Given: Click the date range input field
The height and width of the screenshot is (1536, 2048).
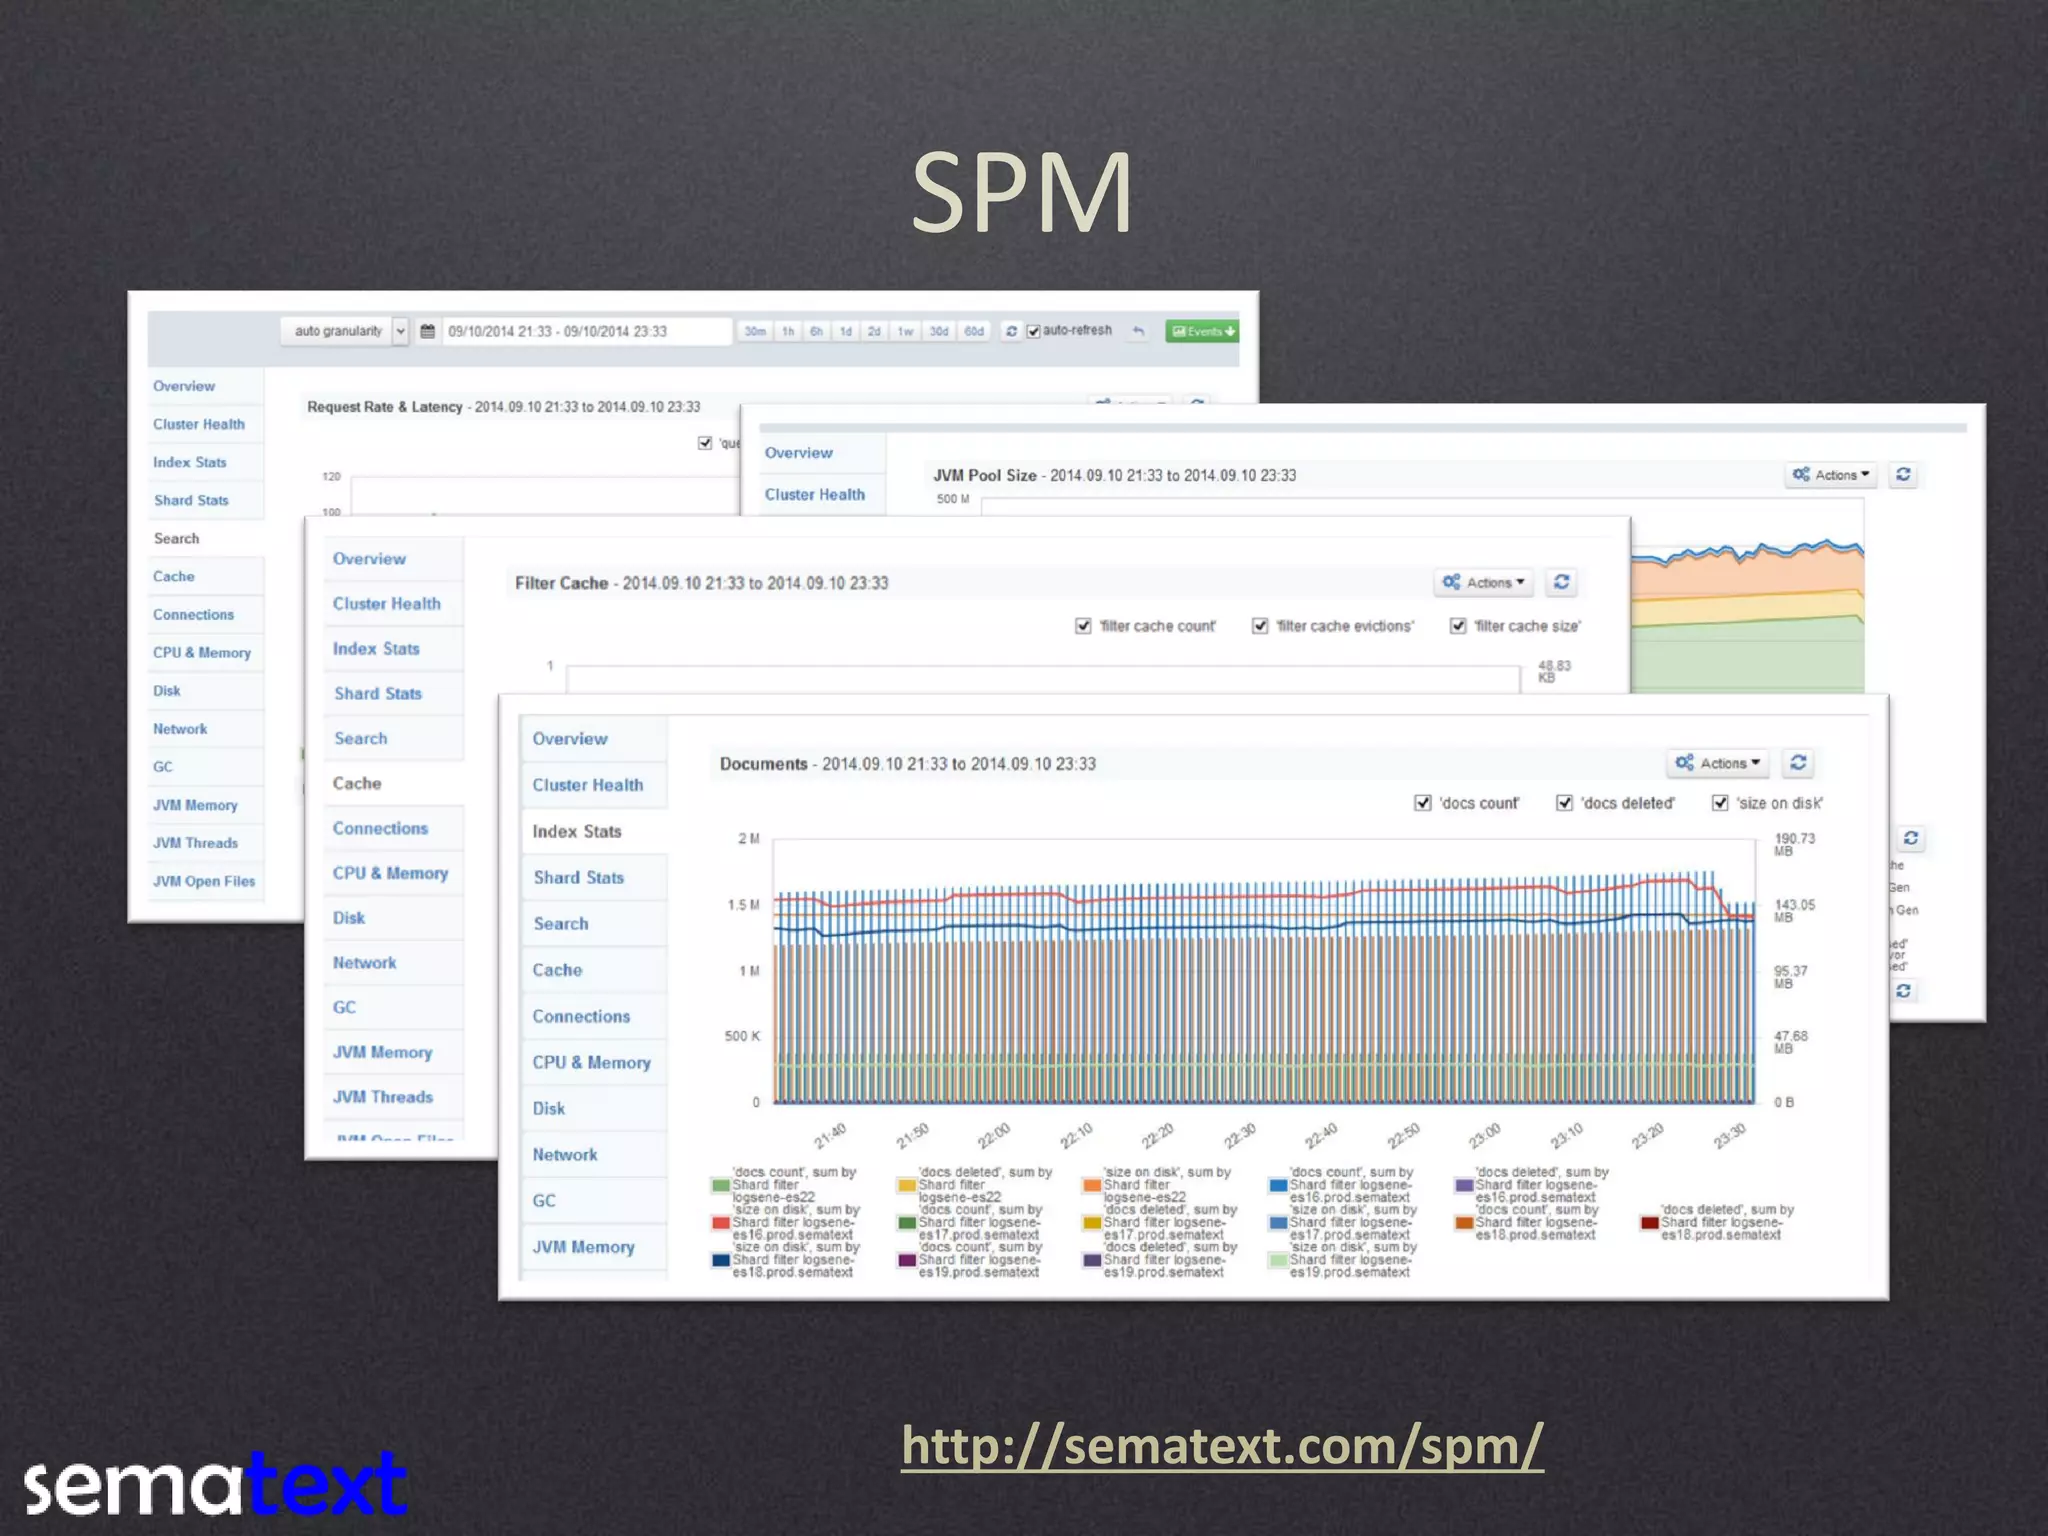Looking at the screenshot, I should (587, 331).
